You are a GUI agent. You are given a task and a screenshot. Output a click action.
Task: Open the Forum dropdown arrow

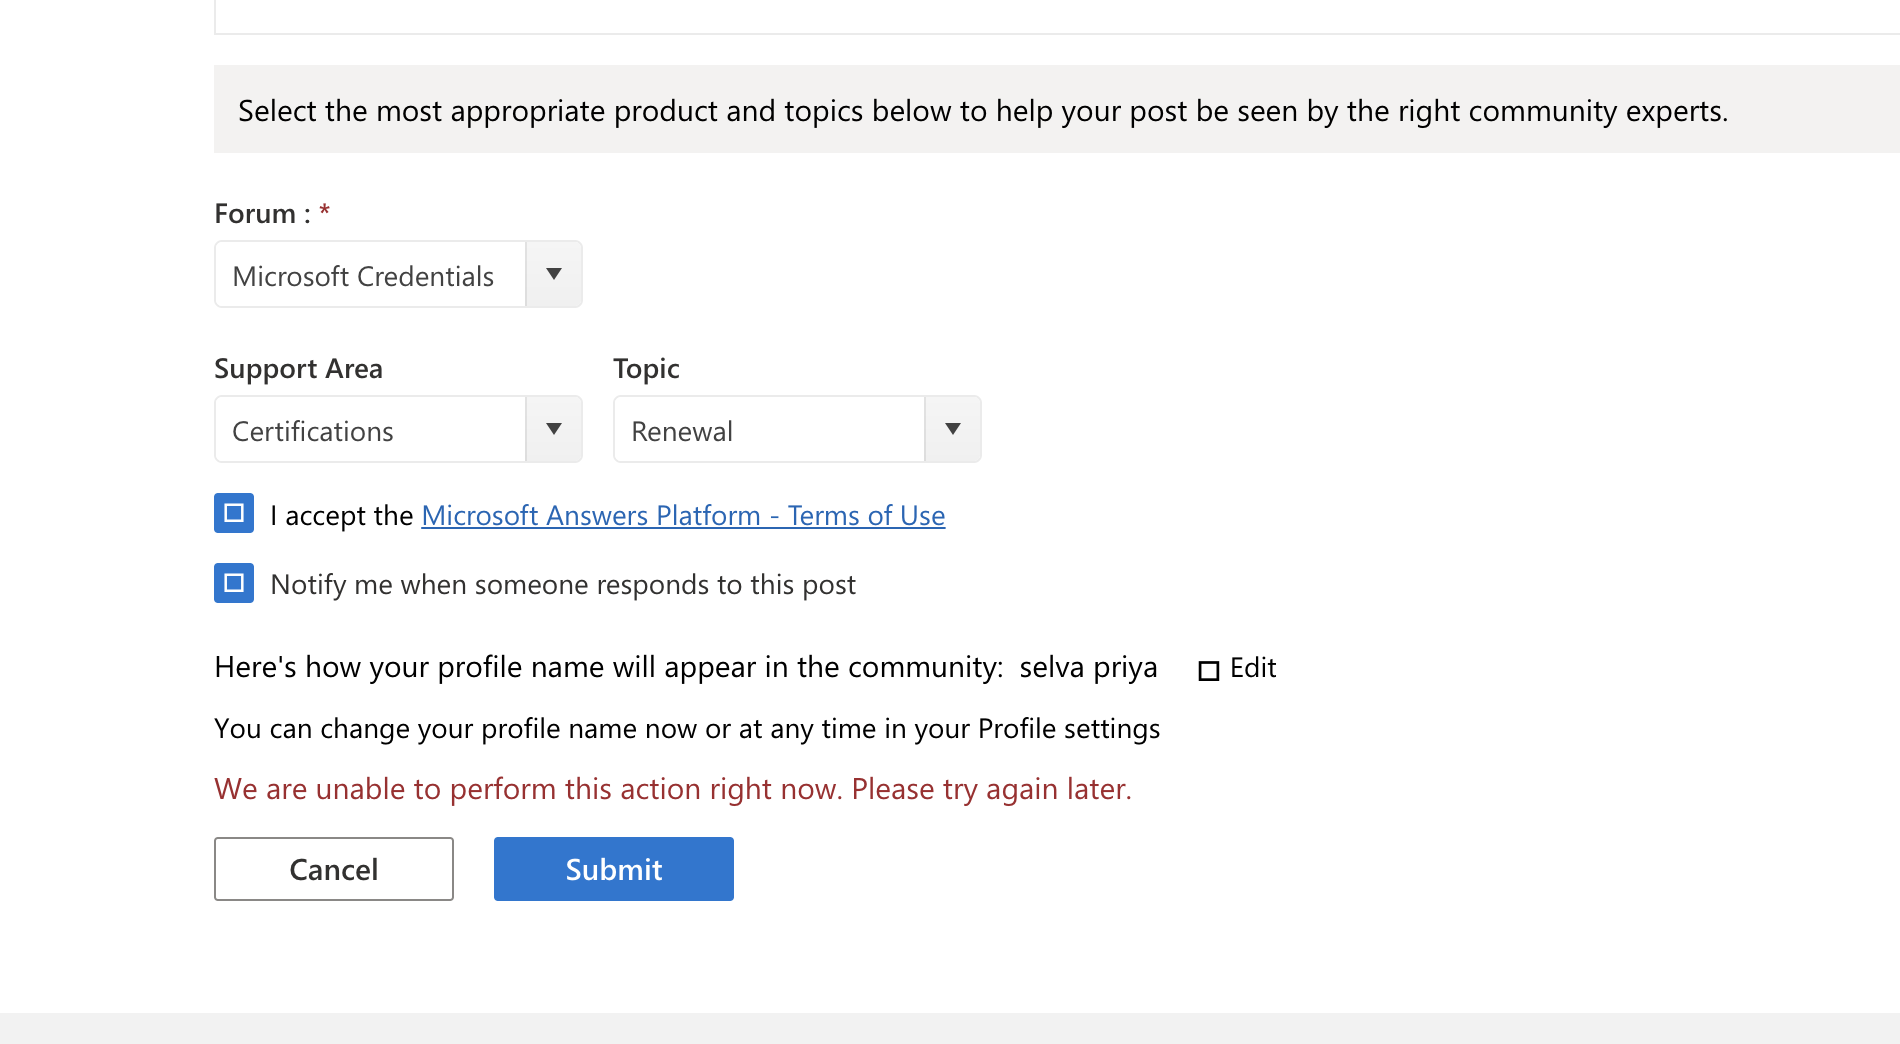[554, 274]
